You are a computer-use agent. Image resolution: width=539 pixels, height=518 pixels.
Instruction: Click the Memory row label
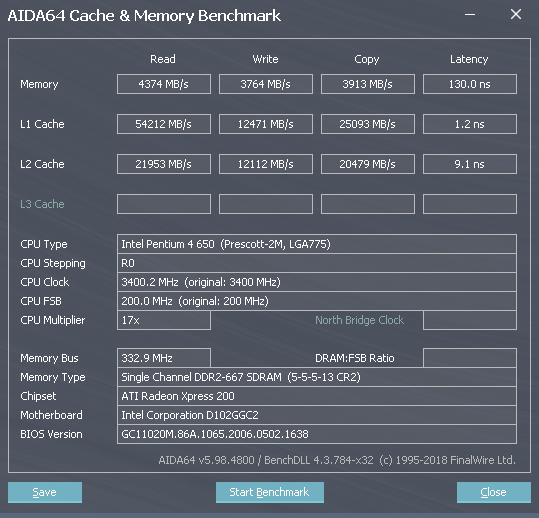[x=39, y=84]
